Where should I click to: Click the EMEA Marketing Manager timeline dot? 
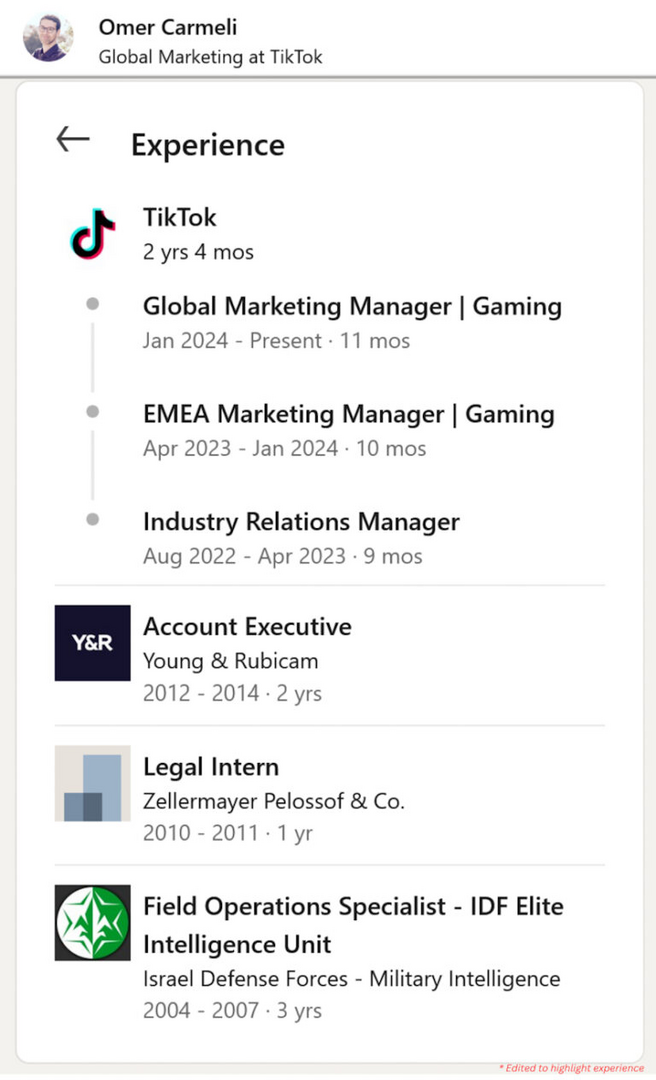point(93,411)
